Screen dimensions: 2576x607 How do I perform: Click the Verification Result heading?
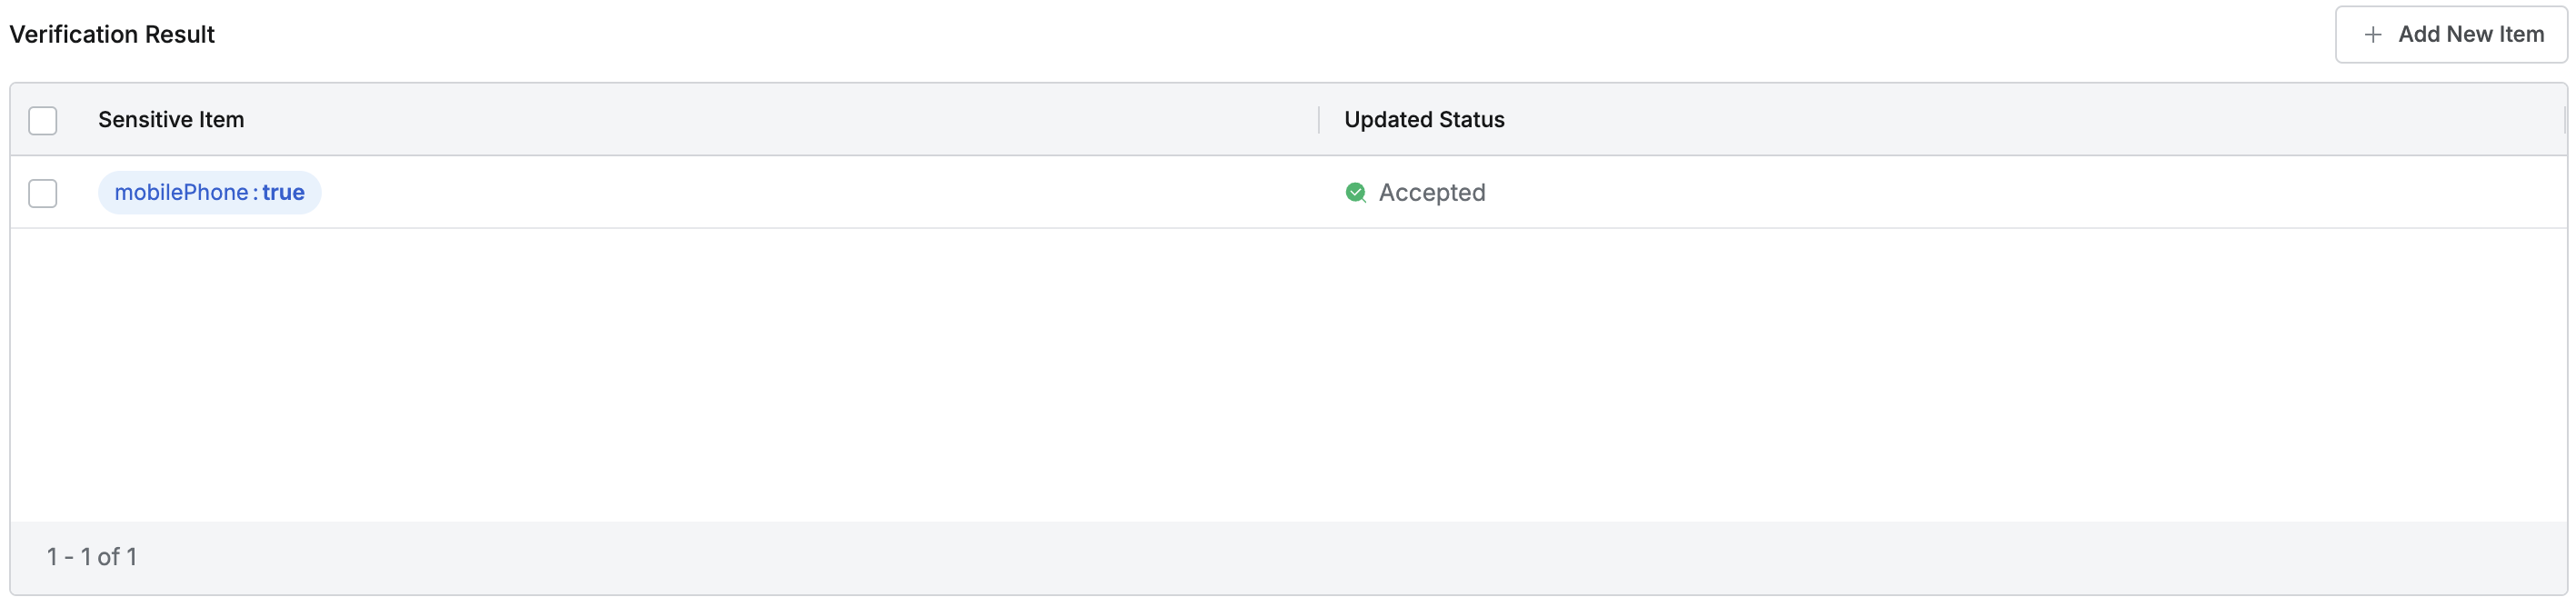point(112,35)
